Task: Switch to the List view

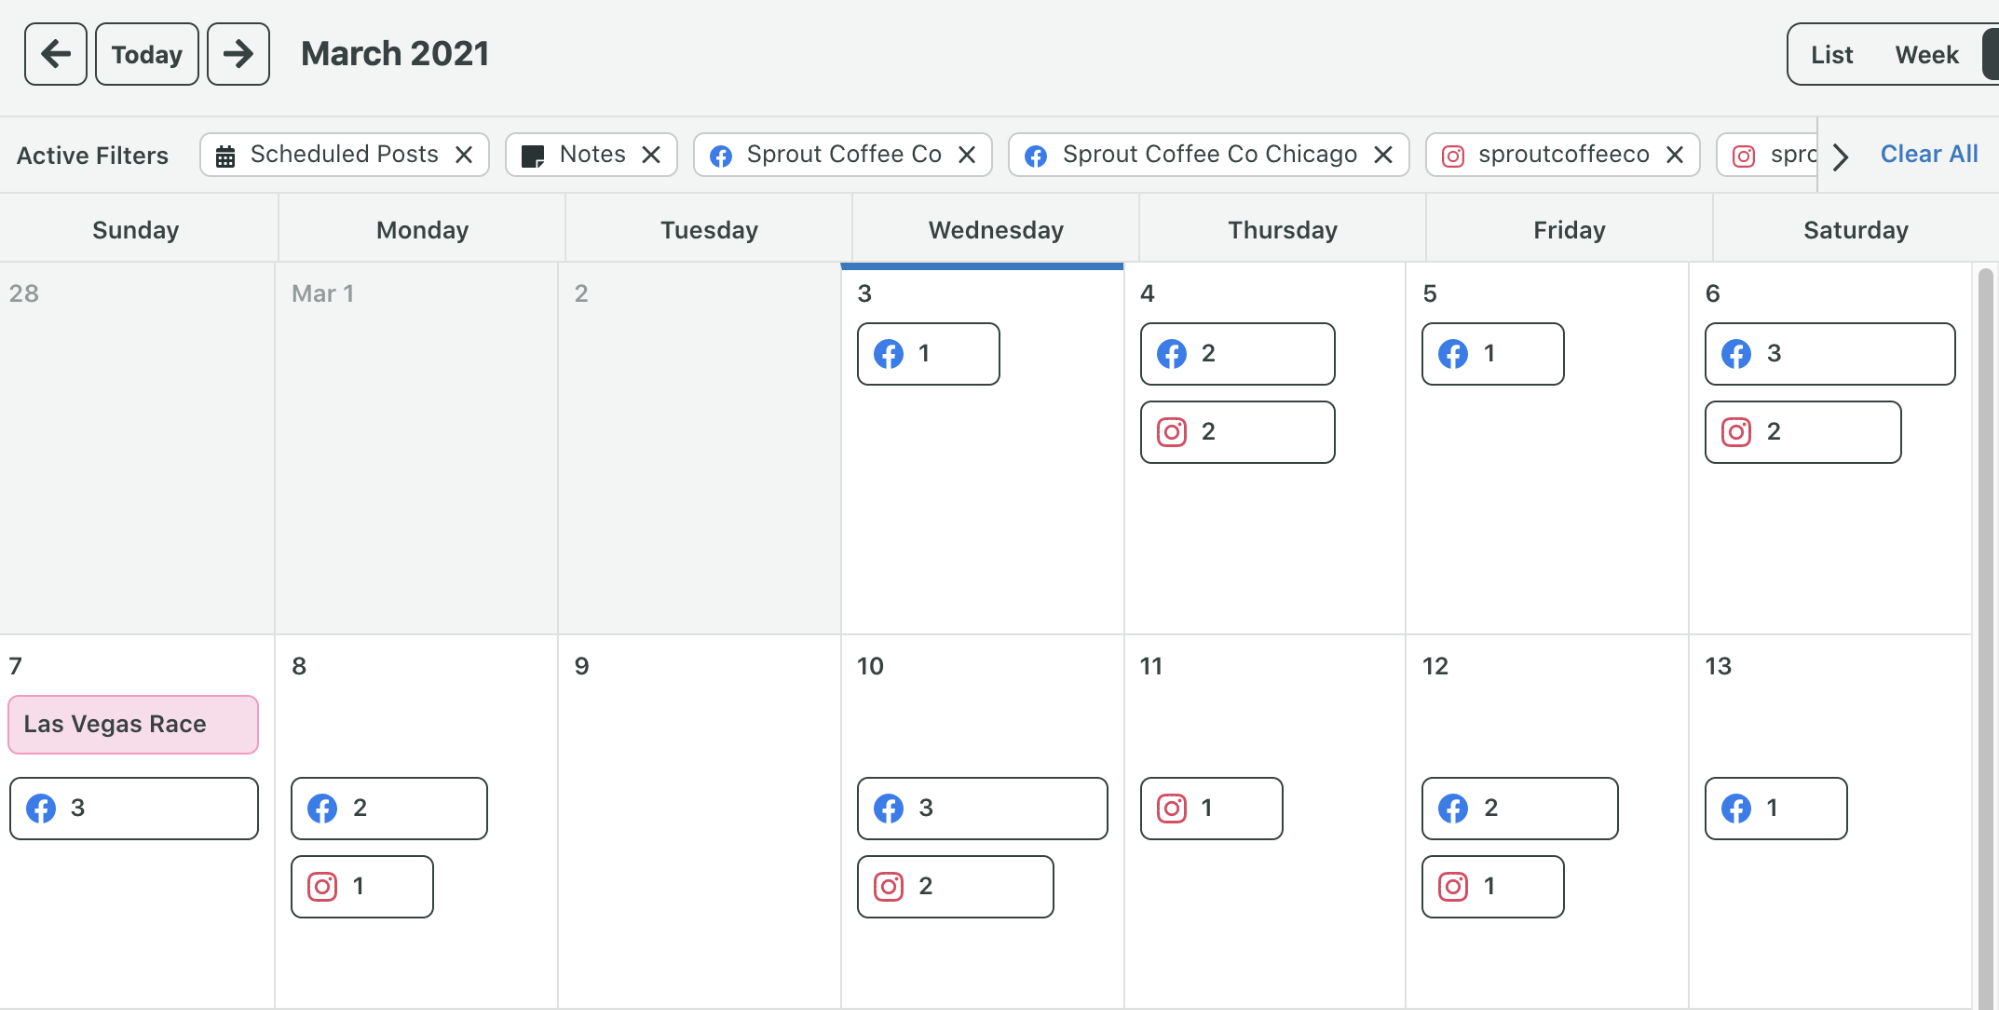Action: (x=1830, y=54)
